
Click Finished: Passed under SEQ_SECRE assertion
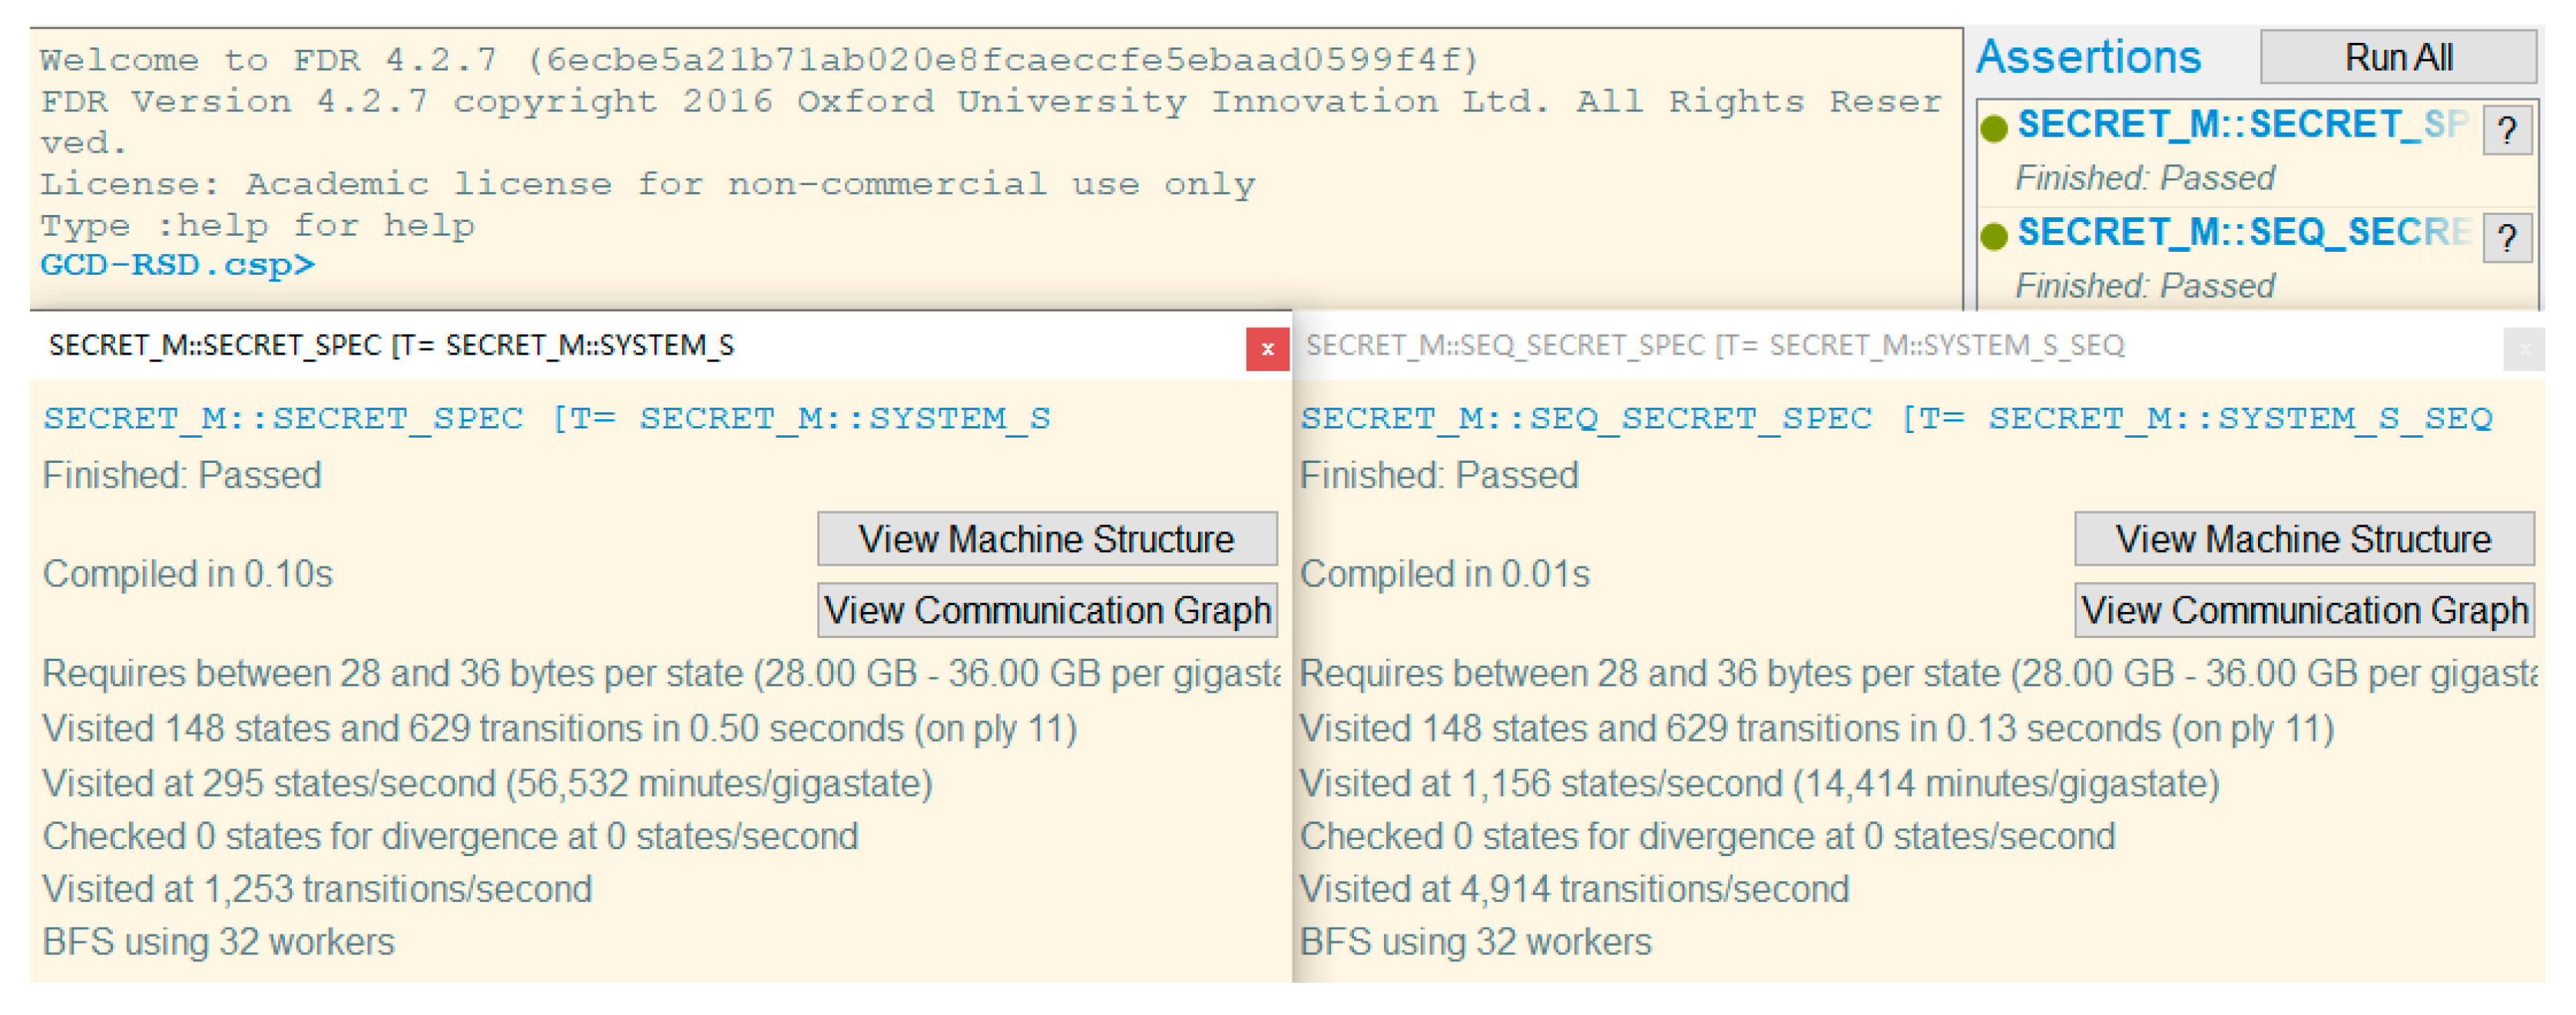(2144, 286)
